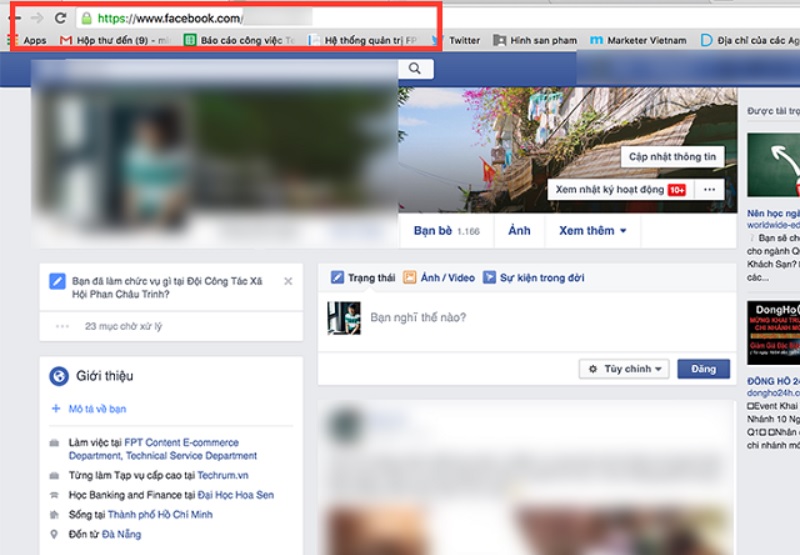Open the Hệ thống quản trị bookmark
Image resolution: width=800 pixels, height=555 pixels.
pyautogui.click(x=363, y=40)
